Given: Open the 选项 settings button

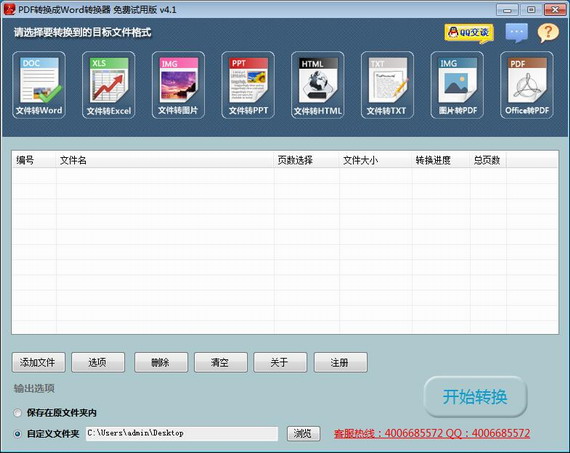Looking at the screenshot, I should click(x=98, y=362).
